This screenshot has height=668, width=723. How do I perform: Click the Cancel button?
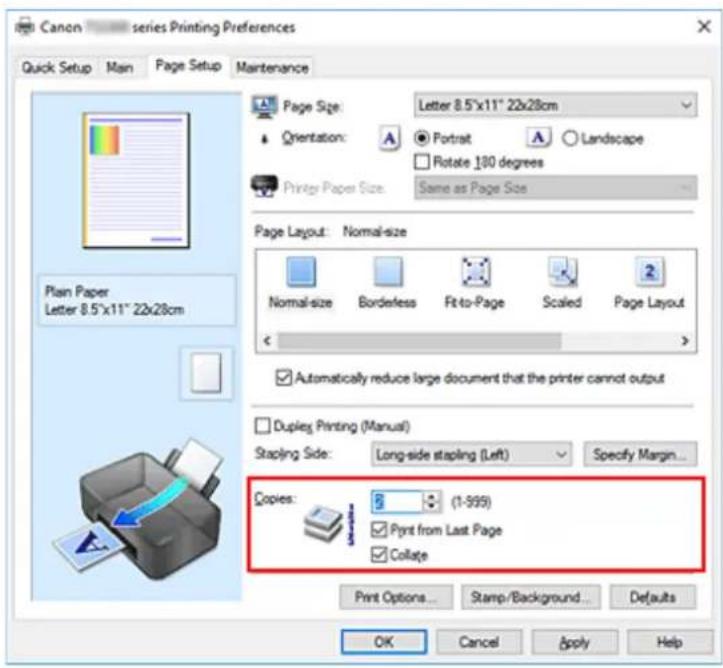[479, 642]
